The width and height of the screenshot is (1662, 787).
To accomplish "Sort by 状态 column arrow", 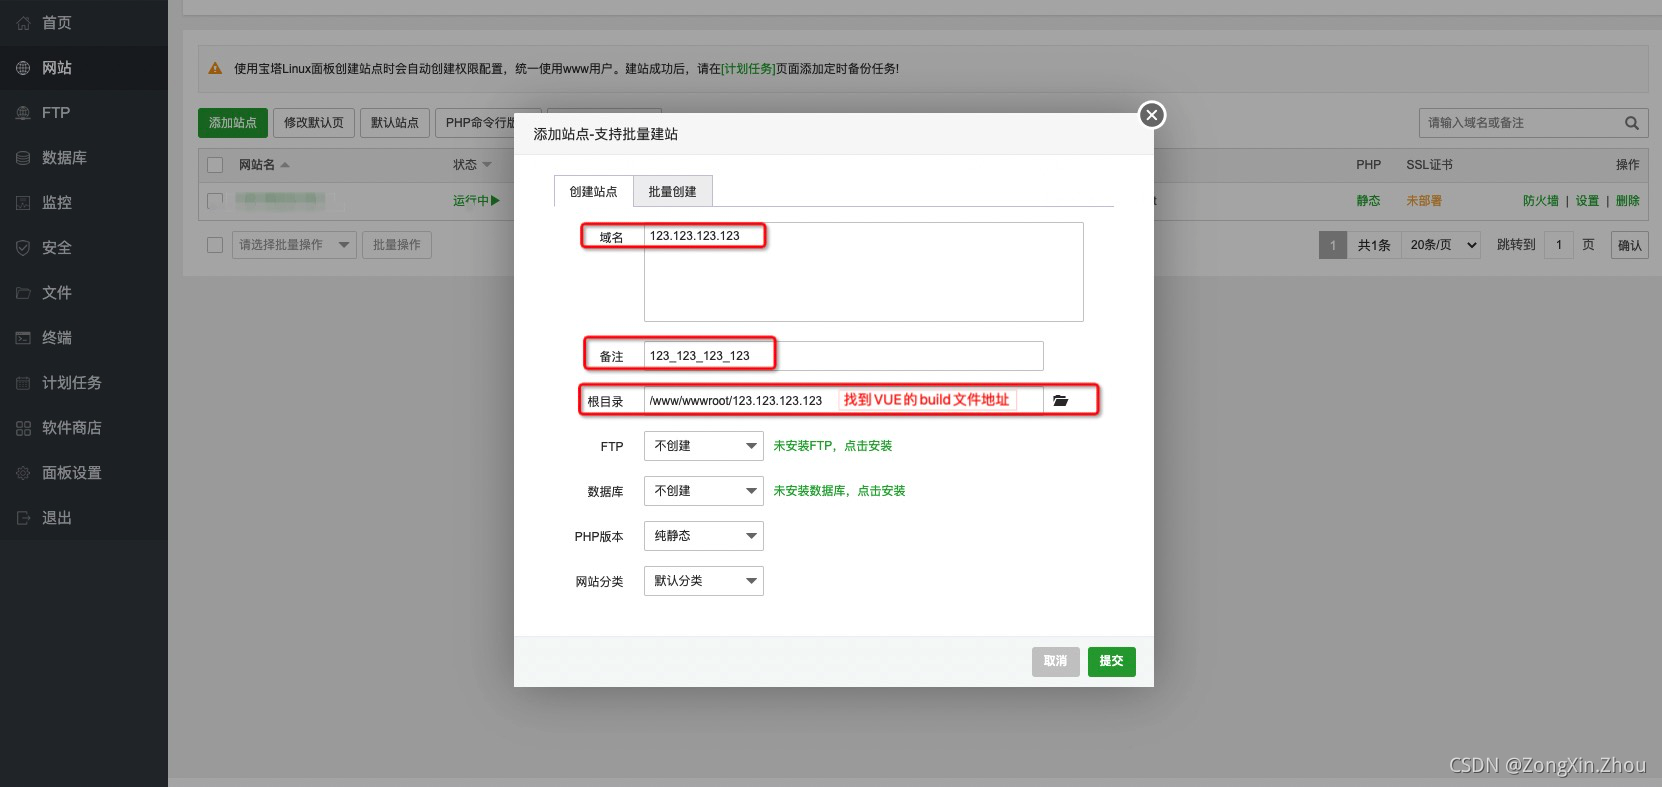I will pos(487,165).
